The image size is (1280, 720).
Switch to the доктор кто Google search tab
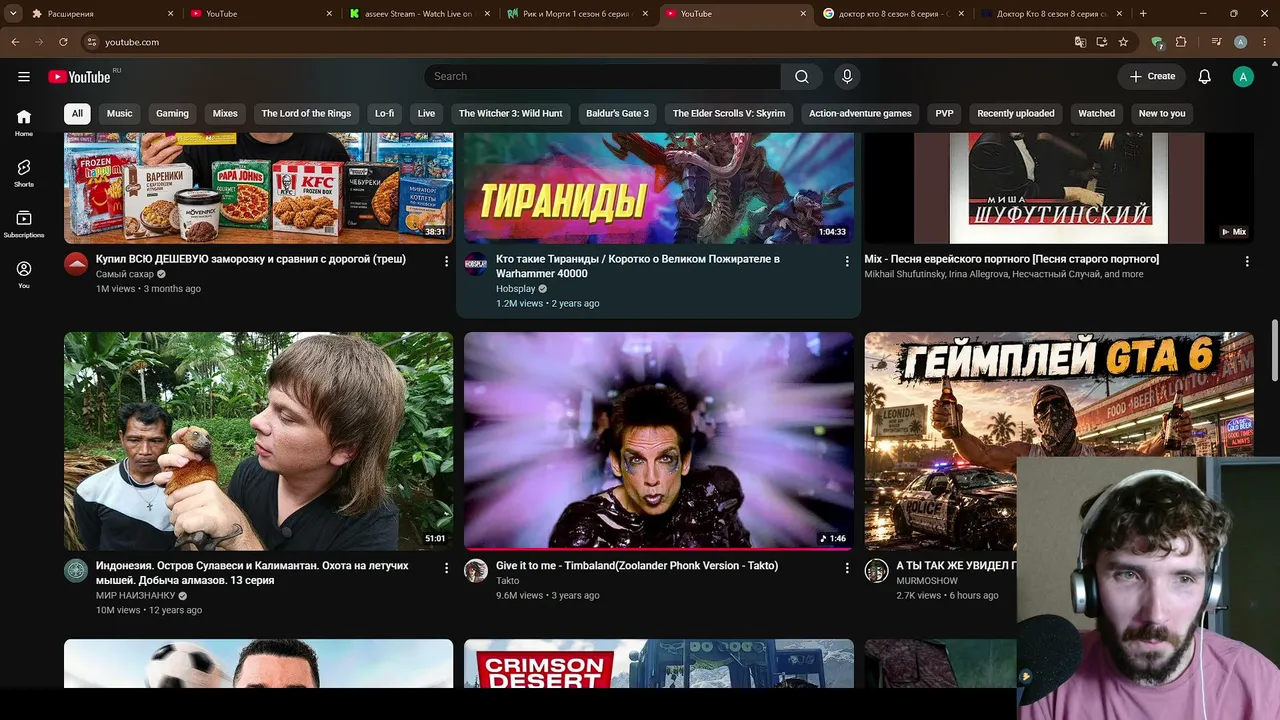pyautogui.click(x=894, y=14)
